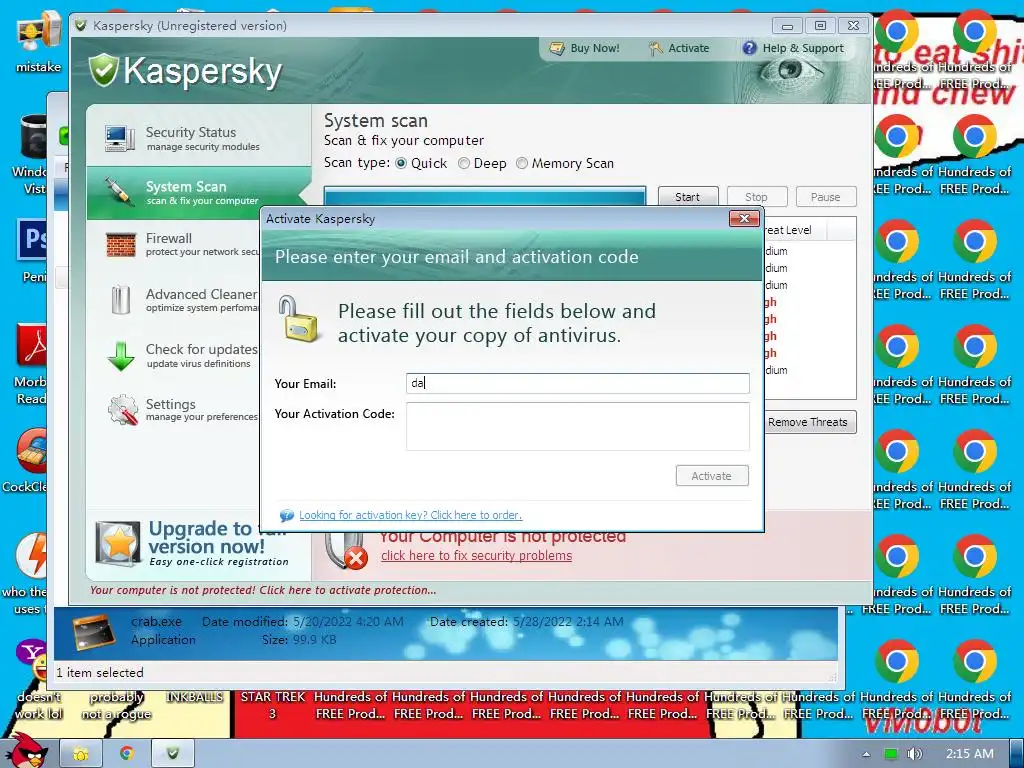Image resolution: width=1024 pixels, height=768 pixels.
Task: Click the Your Email input field
Action: pyautogui.click(x=577, y=383)
